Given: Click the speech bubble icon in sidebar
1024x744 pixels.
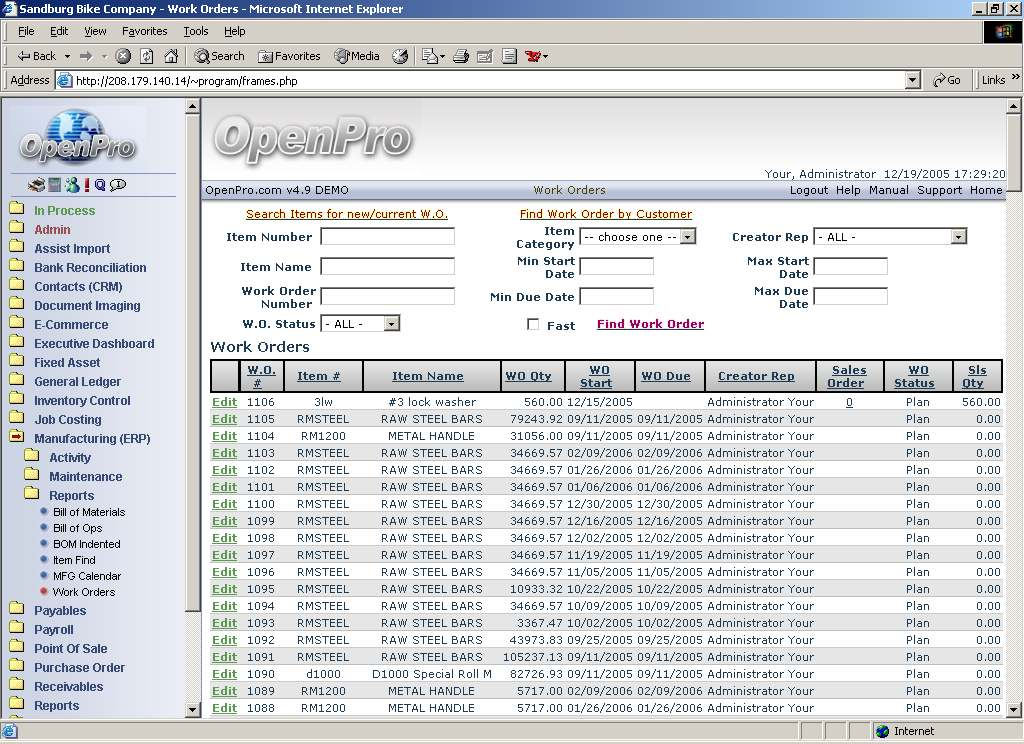Looking at the screenshot, I should [118, 185].
